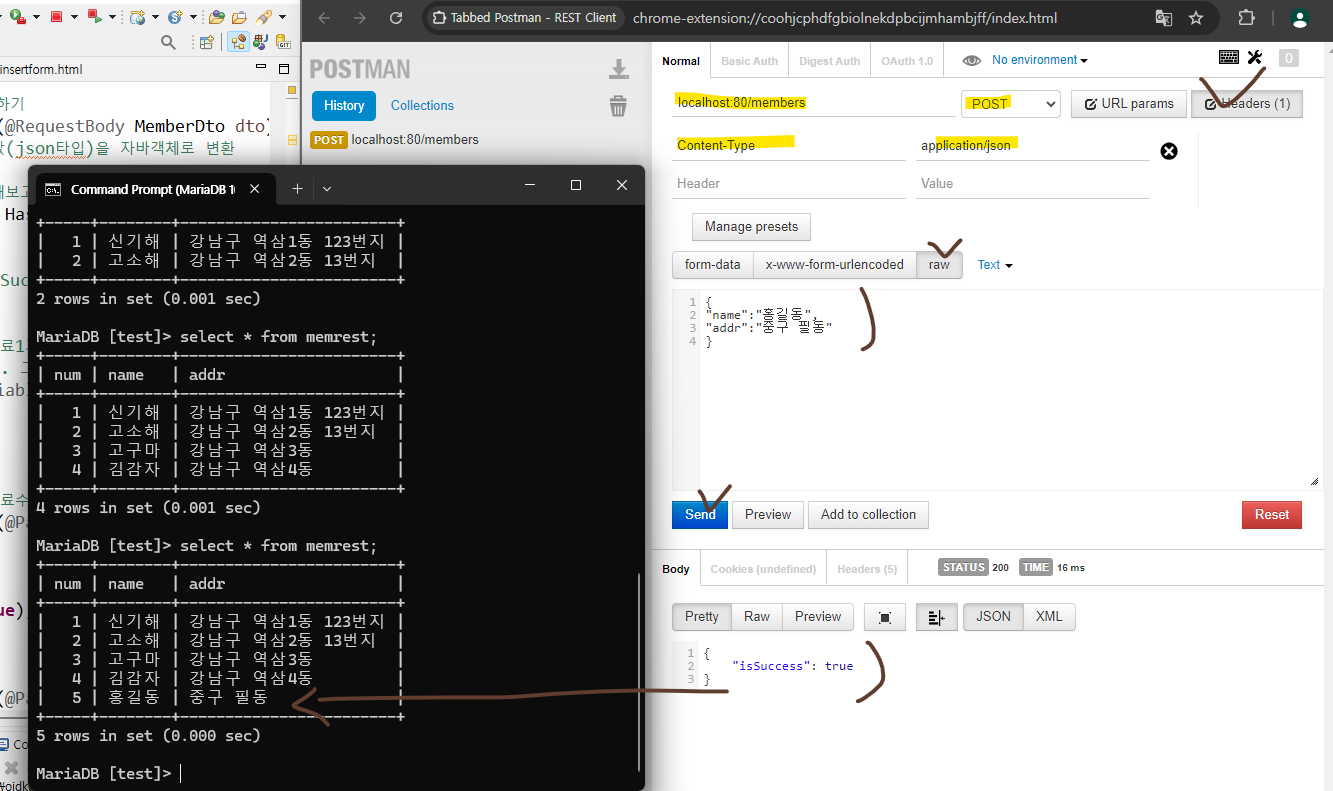Image resolution: width=1333 pixels, height=791 pixels.
Task: Open the No environment dropdown
Action: (x=1039, y=60)
